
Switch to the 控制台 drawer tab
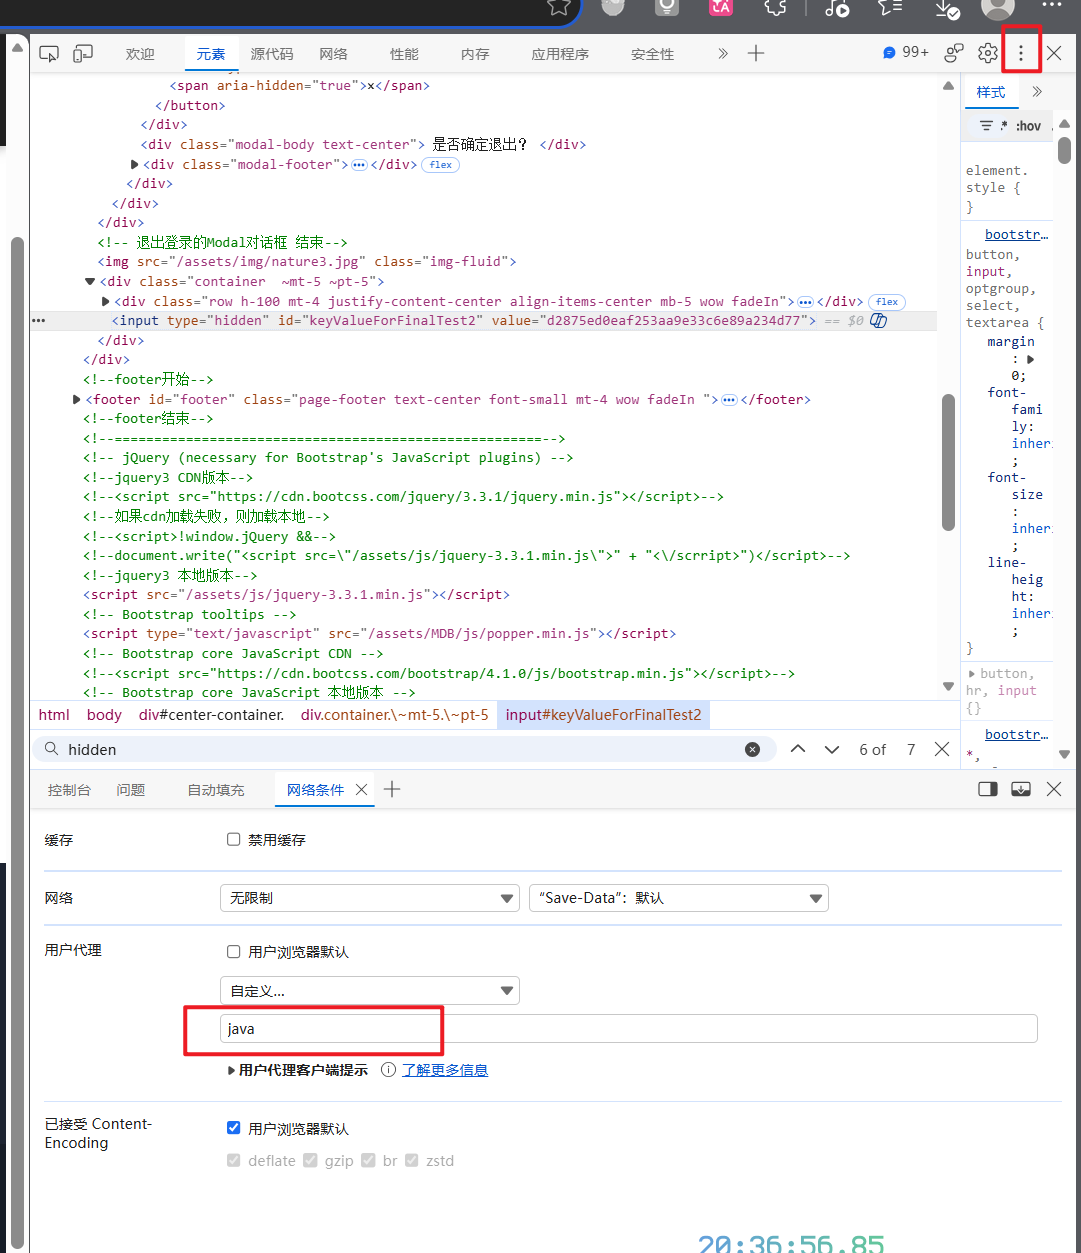[x=69, y=790]
